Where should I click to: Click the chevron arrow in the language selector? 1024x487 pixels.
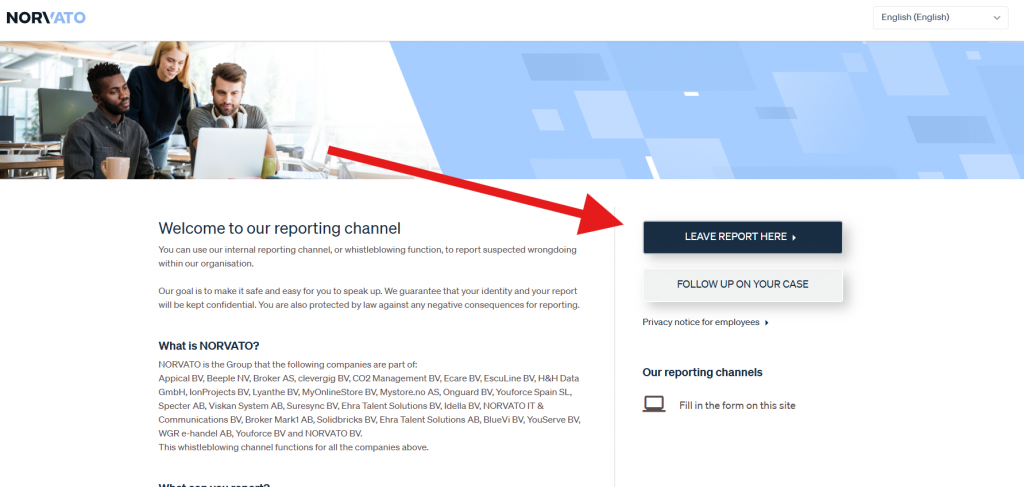click(996, 17)
